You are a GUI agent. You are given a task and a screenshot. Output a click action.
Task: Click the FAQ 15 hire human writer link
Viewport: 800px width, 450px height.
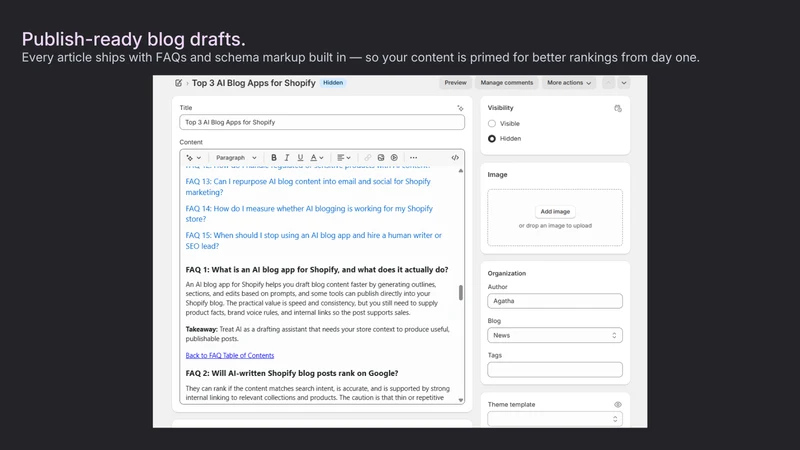click(314, 240)
